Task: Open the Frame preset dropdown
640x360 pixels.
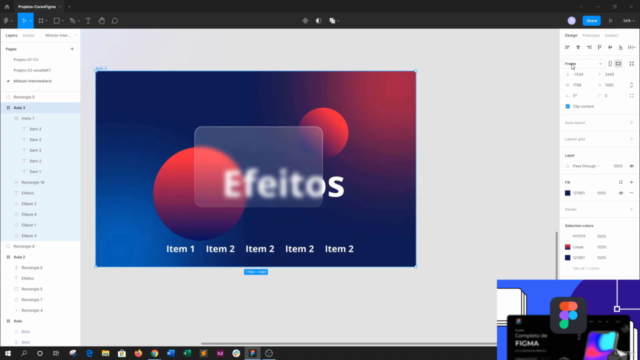Action: click(583, 64)
